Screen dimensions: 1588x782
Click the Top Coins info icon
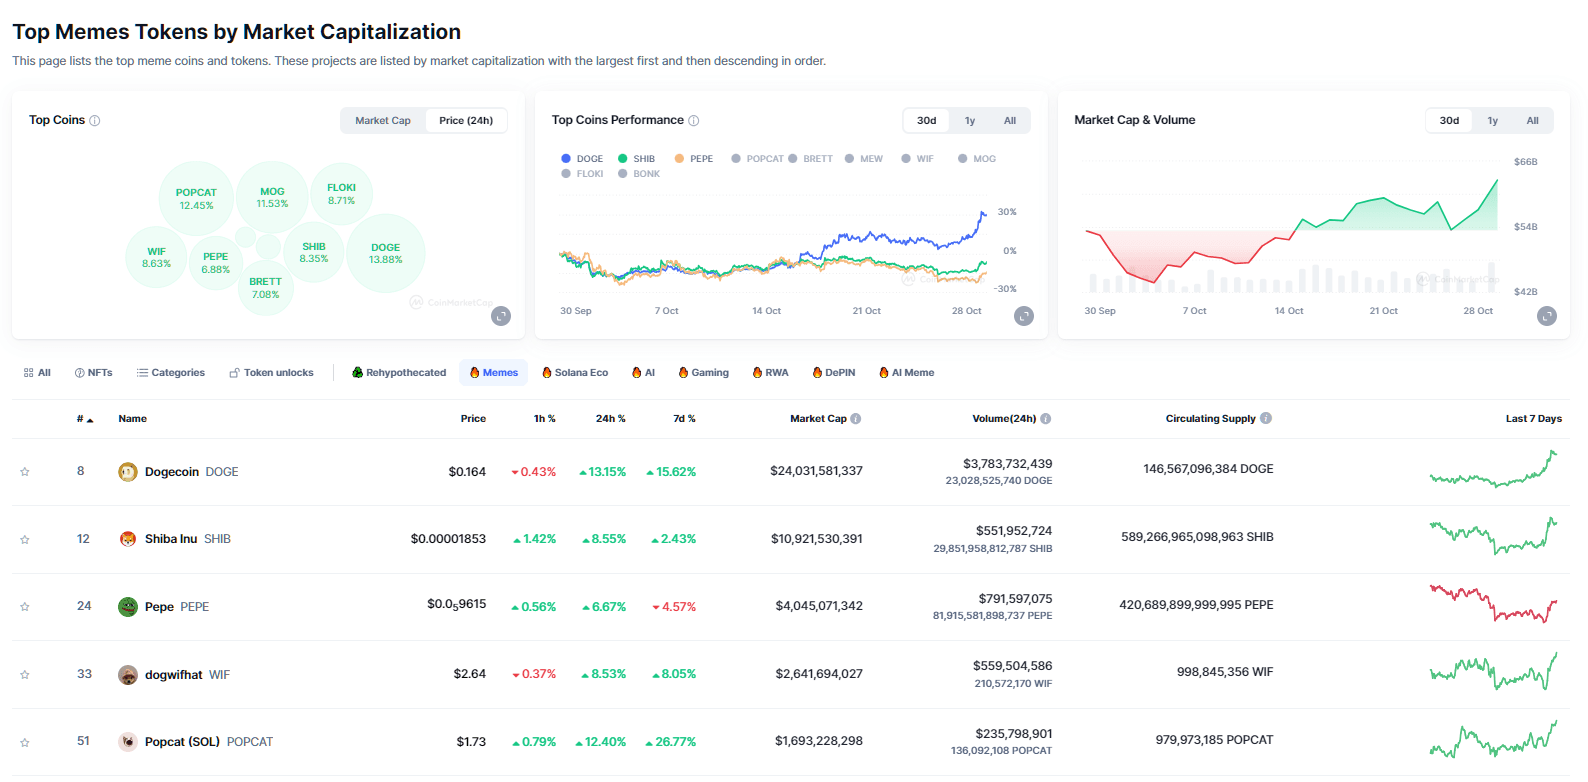click(95, 121)
